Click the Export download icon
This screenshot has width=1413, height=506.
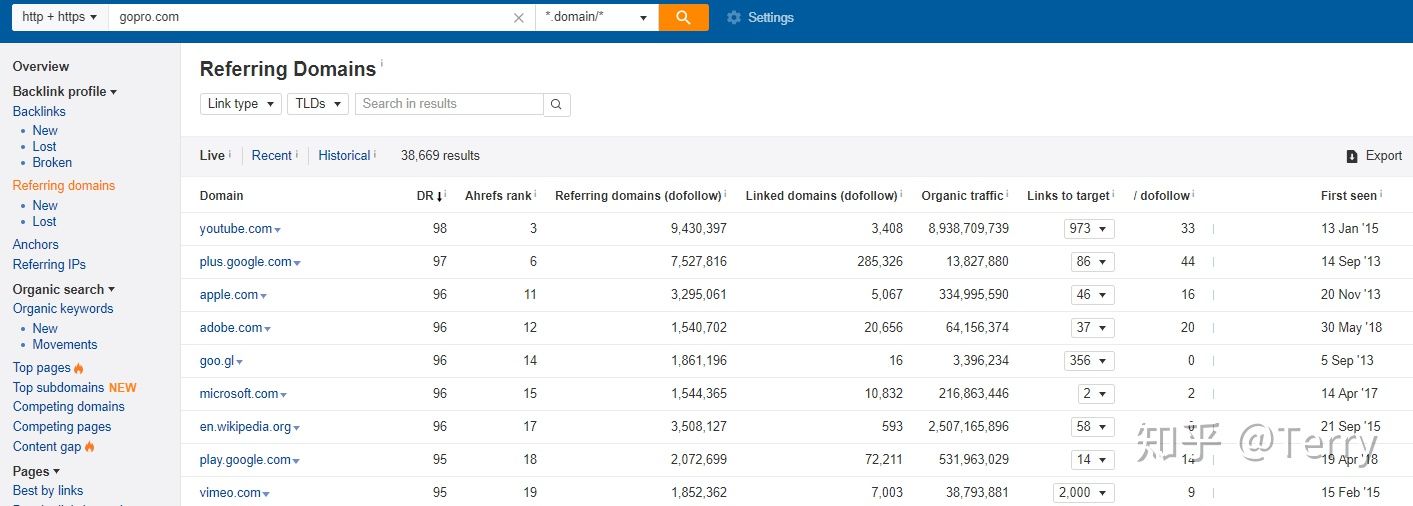(x=1352, y=156)
